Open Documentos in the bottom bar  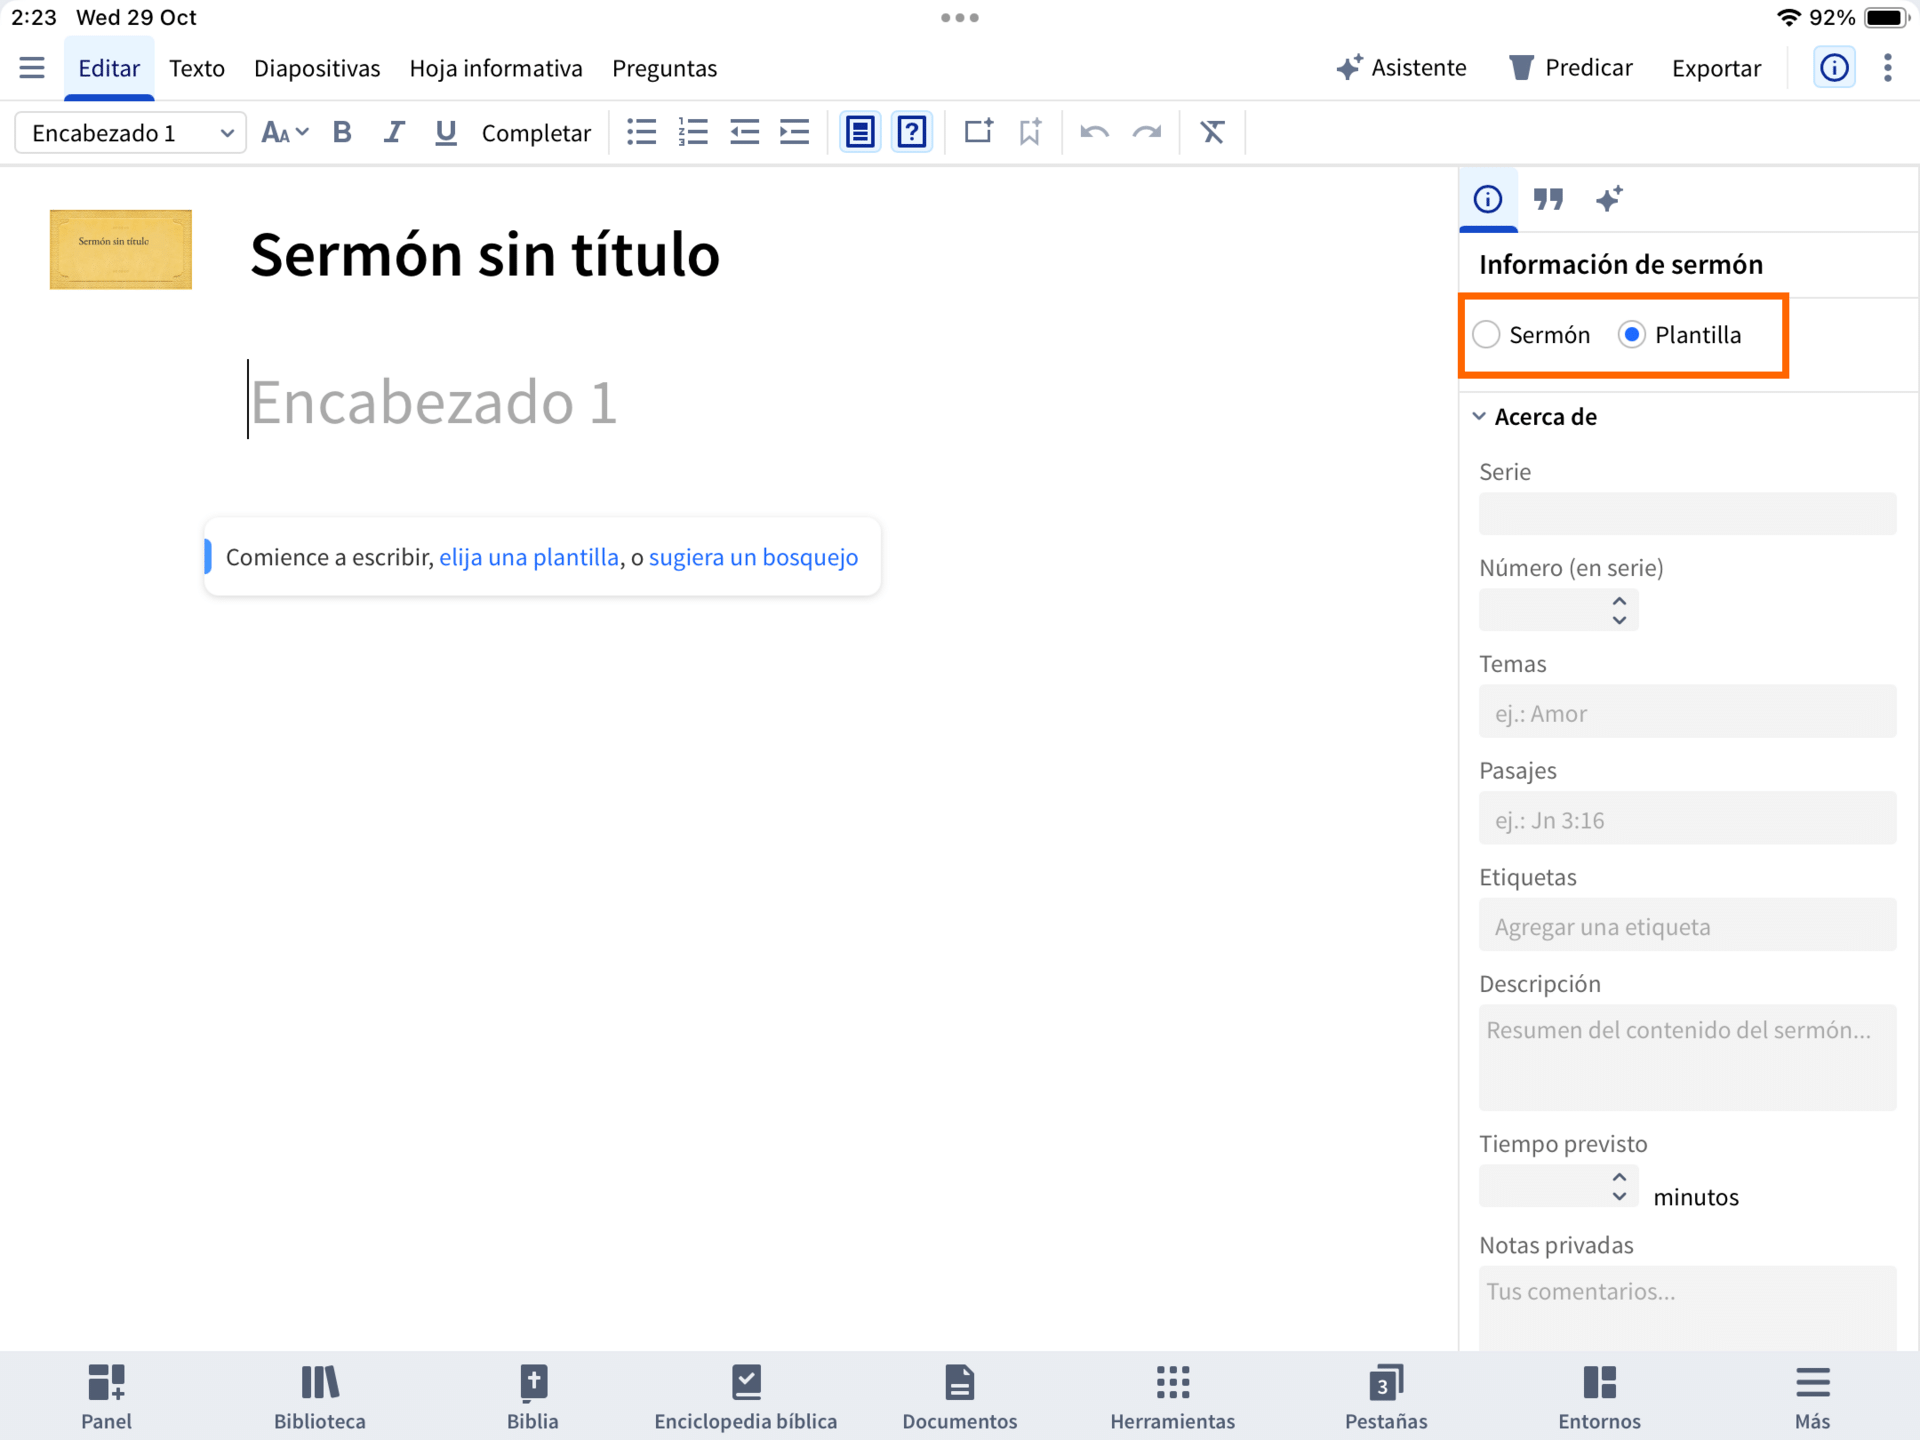coord(960,1397)
